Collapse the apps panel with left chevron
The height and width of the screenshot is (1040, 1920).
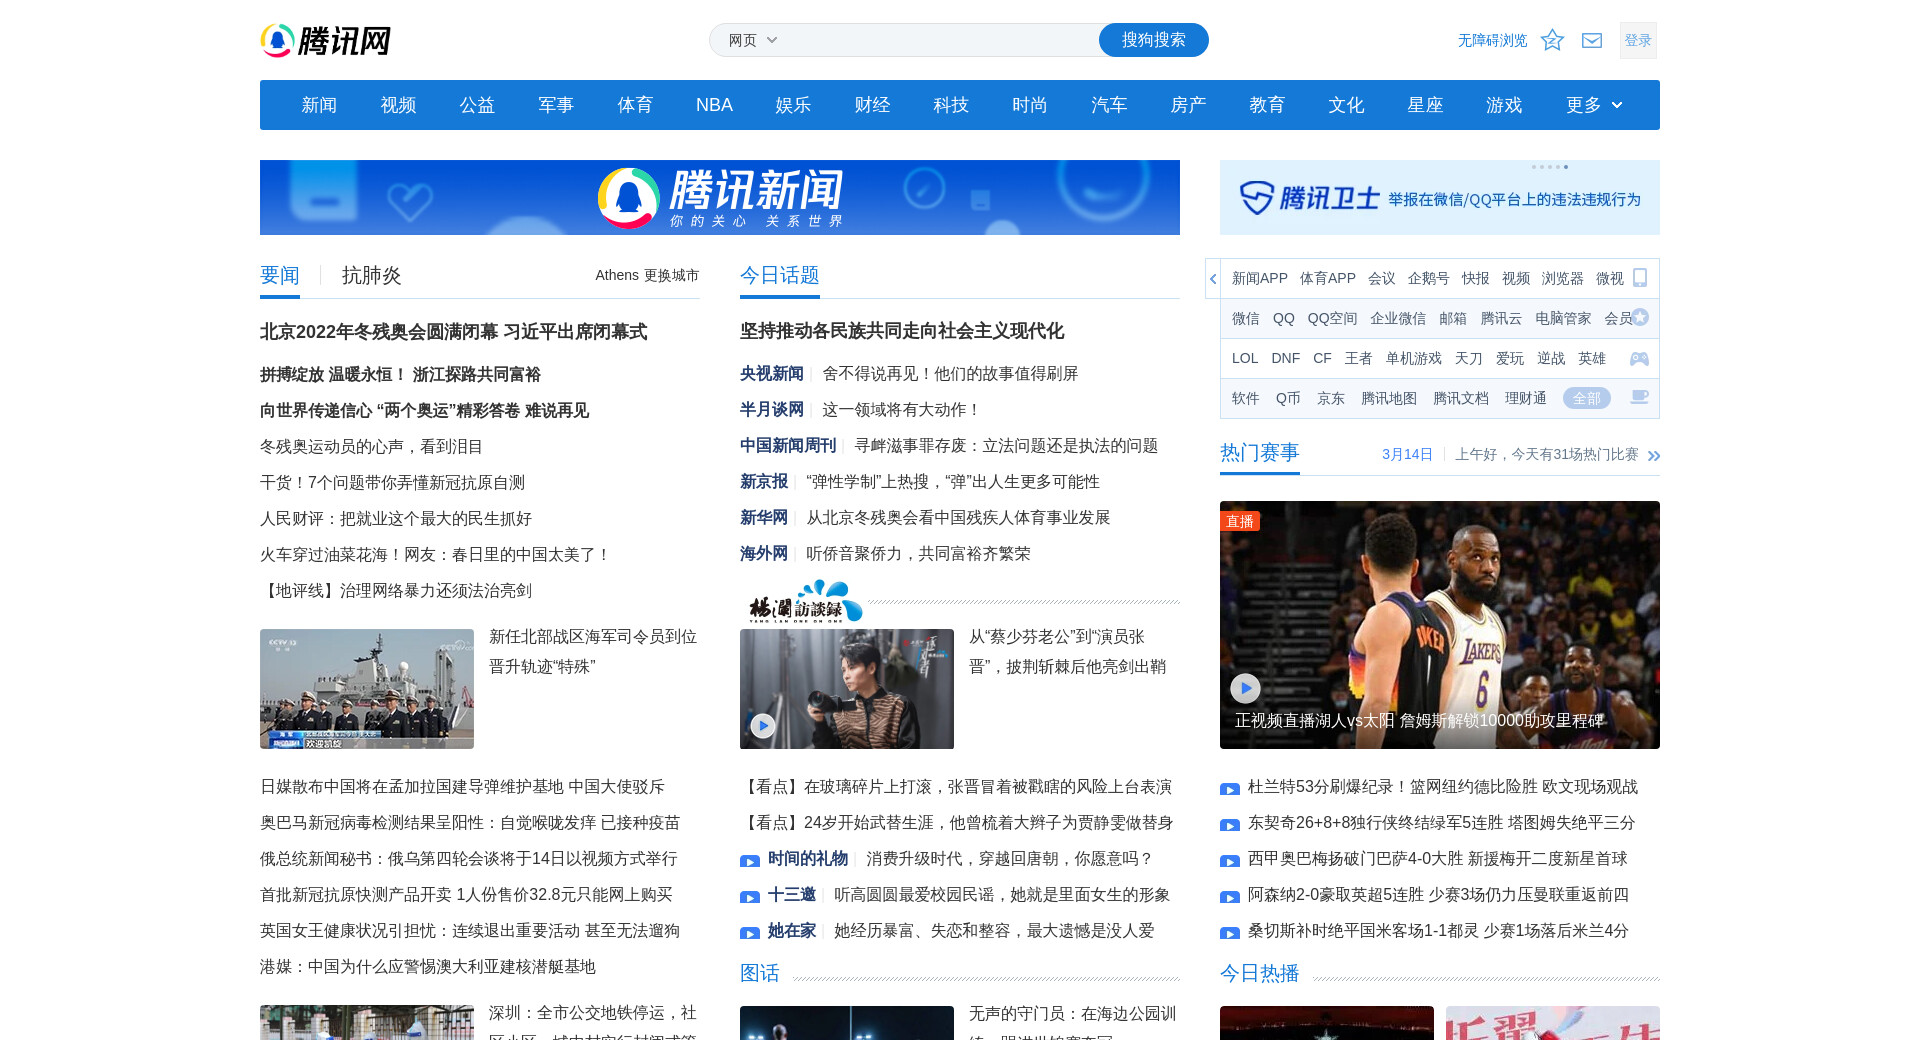(1213, 279)
